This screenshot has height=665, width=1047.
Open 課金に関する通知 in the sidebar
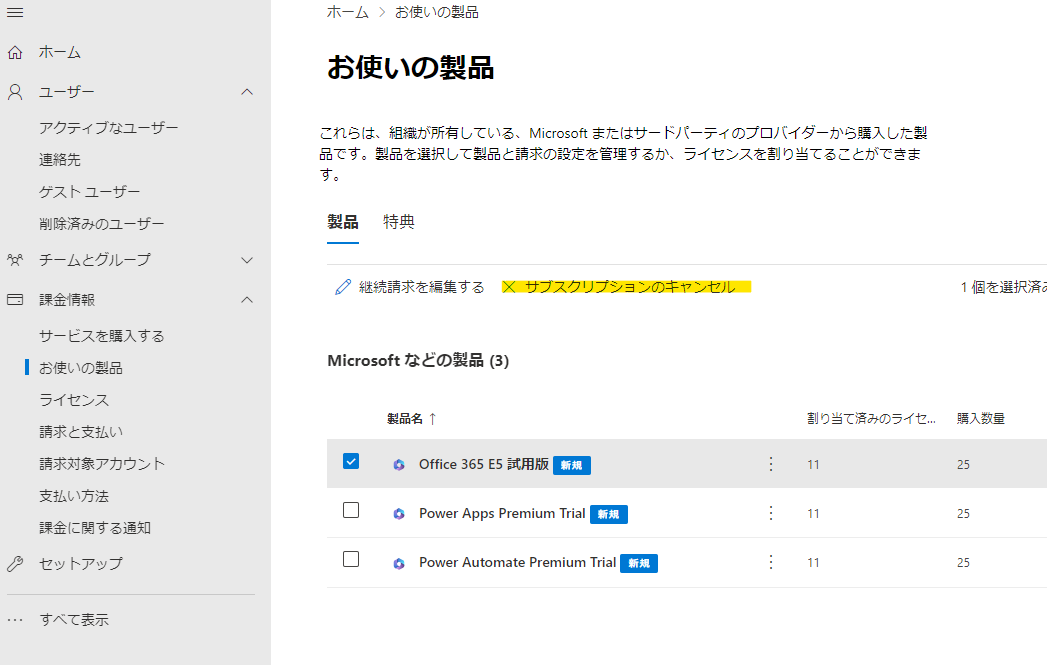[95, 528]
